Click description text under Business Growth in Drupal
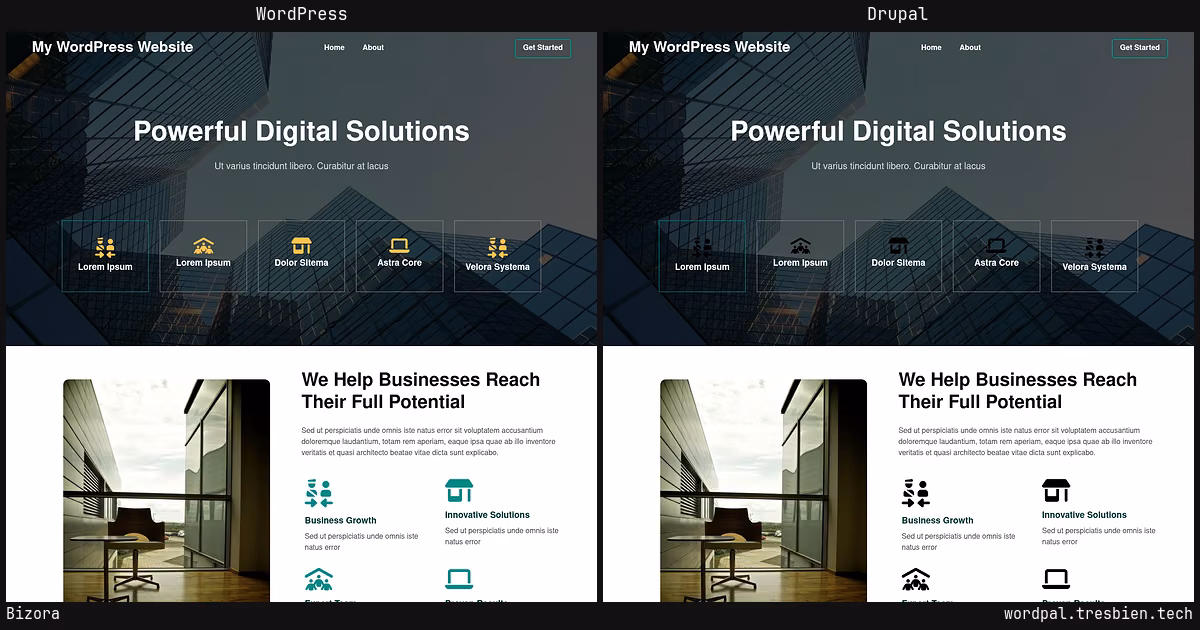The image size is (1200, 630). tap(958, 542)
